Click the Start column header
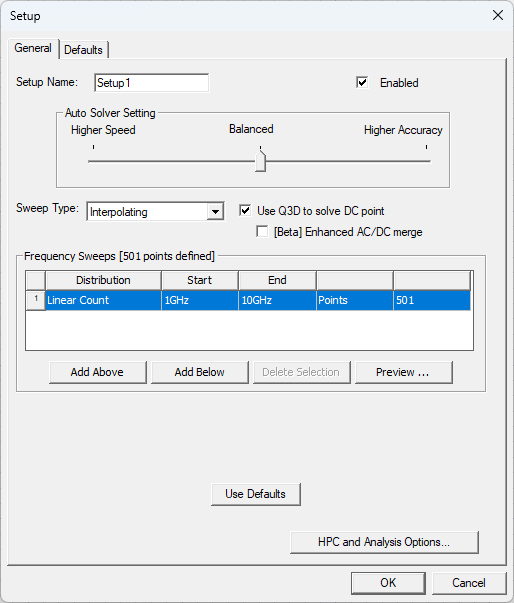Image resolution: width=514 pixels, height=603 pixels. click(x=200, y=280)
